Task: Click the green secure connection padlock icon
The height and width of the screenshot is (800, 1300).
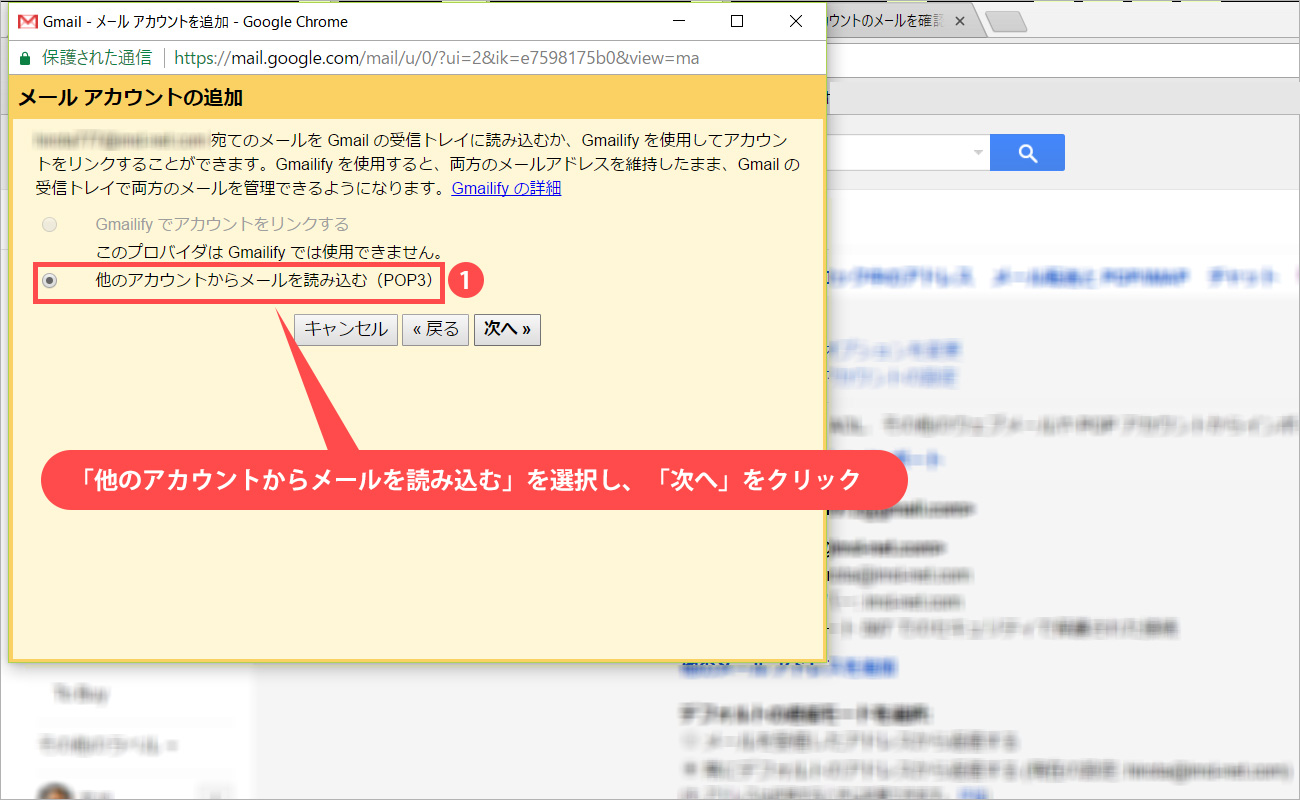Action: [25, 58]
